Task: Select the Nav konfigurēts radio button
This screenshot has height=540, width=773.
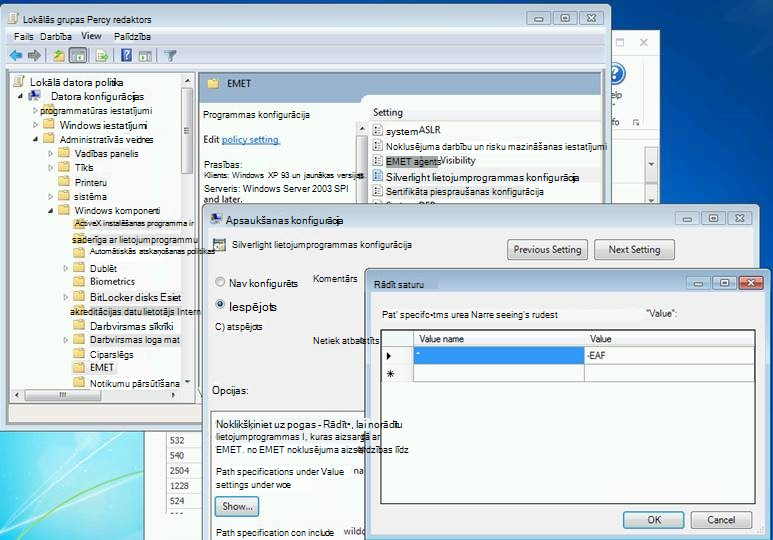Action: pos(220,282)
